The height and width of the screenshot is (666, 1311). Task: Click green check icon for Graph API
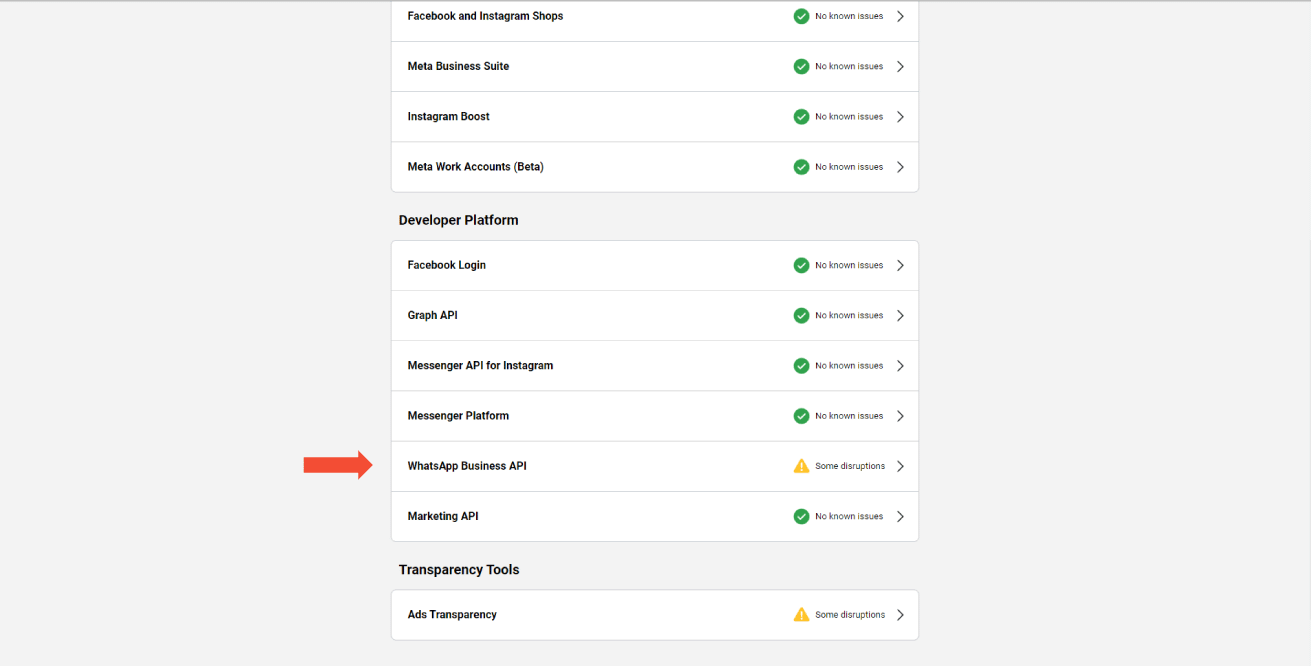coord(801,315)
